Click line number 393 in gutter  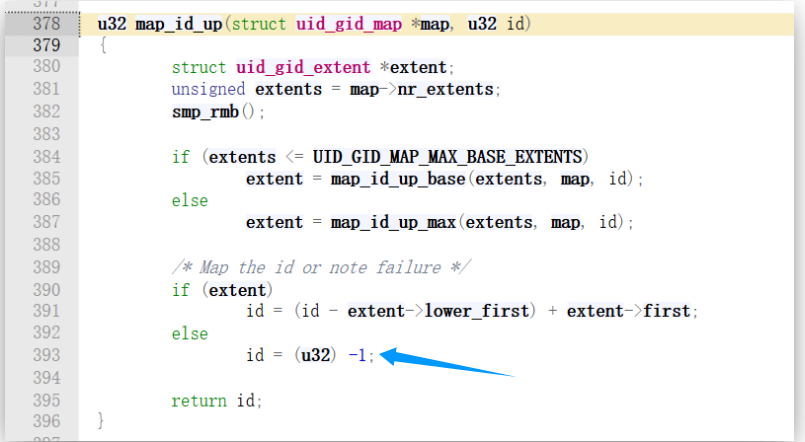point(47,355)
